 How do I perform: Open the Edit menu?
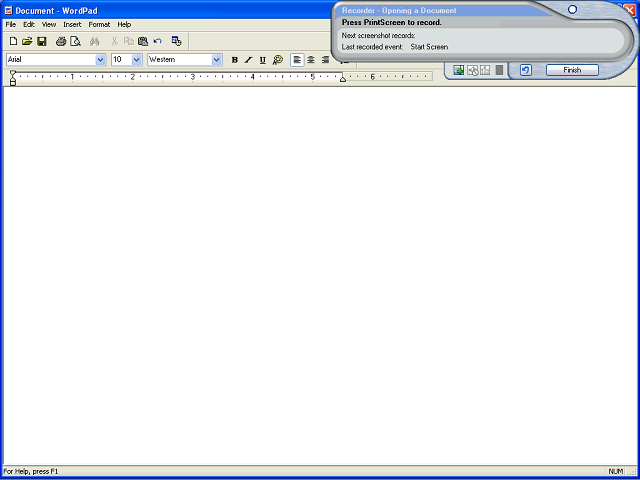(x=29, y=24)
